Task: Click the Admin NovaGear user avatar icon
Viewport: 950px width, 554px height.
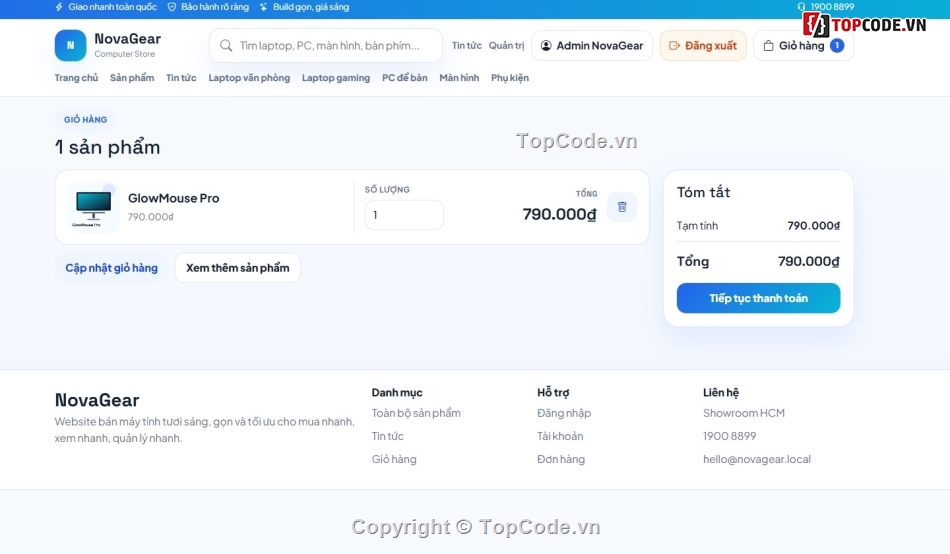Action: (x=546, y=45)
